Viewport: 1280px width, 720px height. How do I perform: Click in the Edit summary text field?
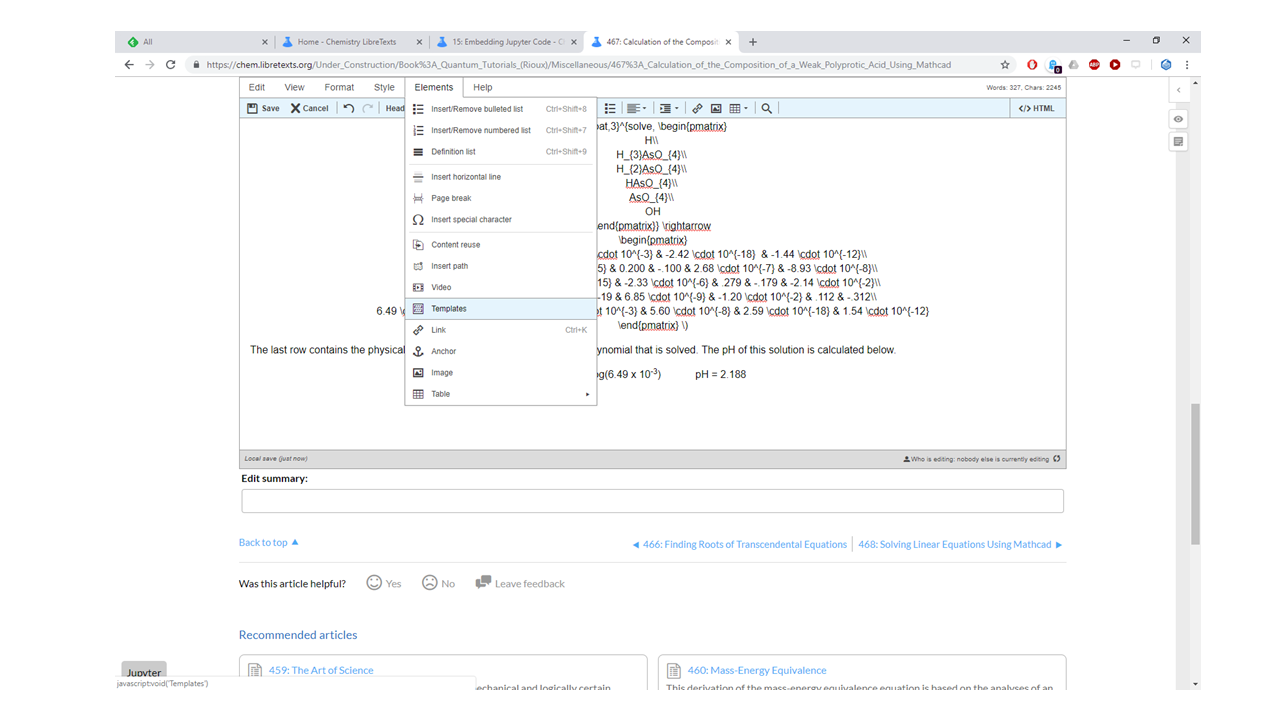coord(652,501)
